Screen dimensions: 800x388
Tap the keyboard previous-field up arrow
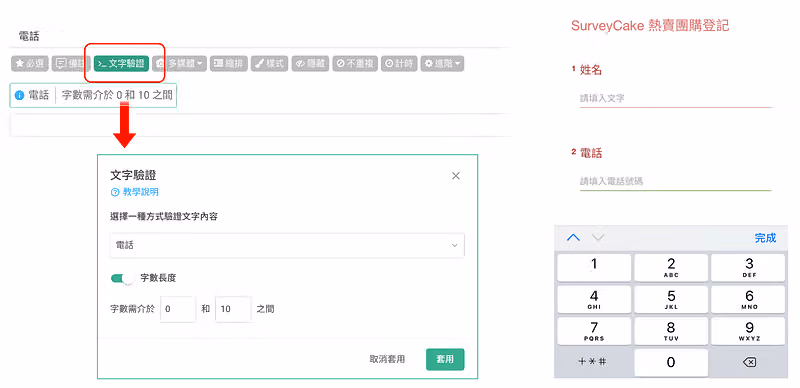[x=573, y=238]
